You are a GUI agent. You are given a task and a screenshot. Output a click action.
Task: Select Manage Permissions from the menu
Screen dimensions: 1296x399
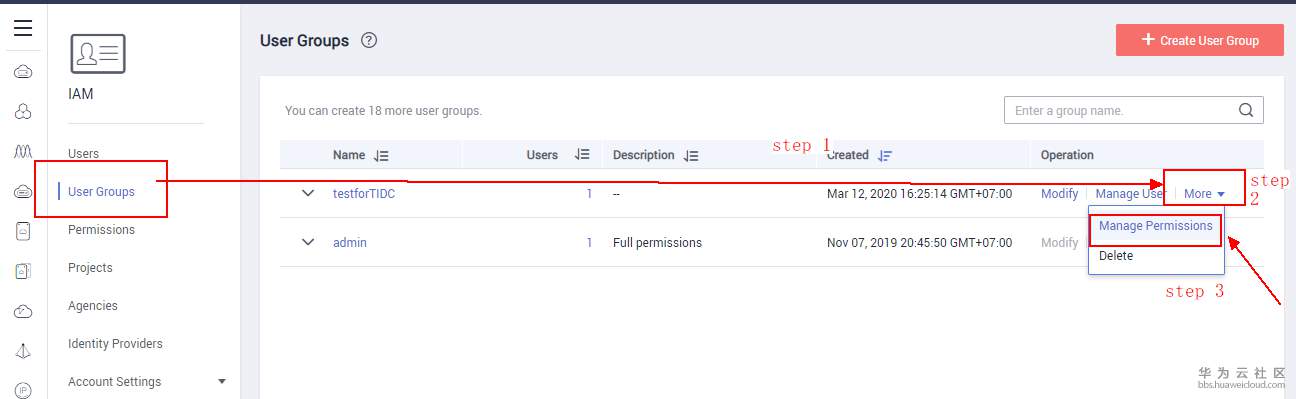(x=1155, y=226)
